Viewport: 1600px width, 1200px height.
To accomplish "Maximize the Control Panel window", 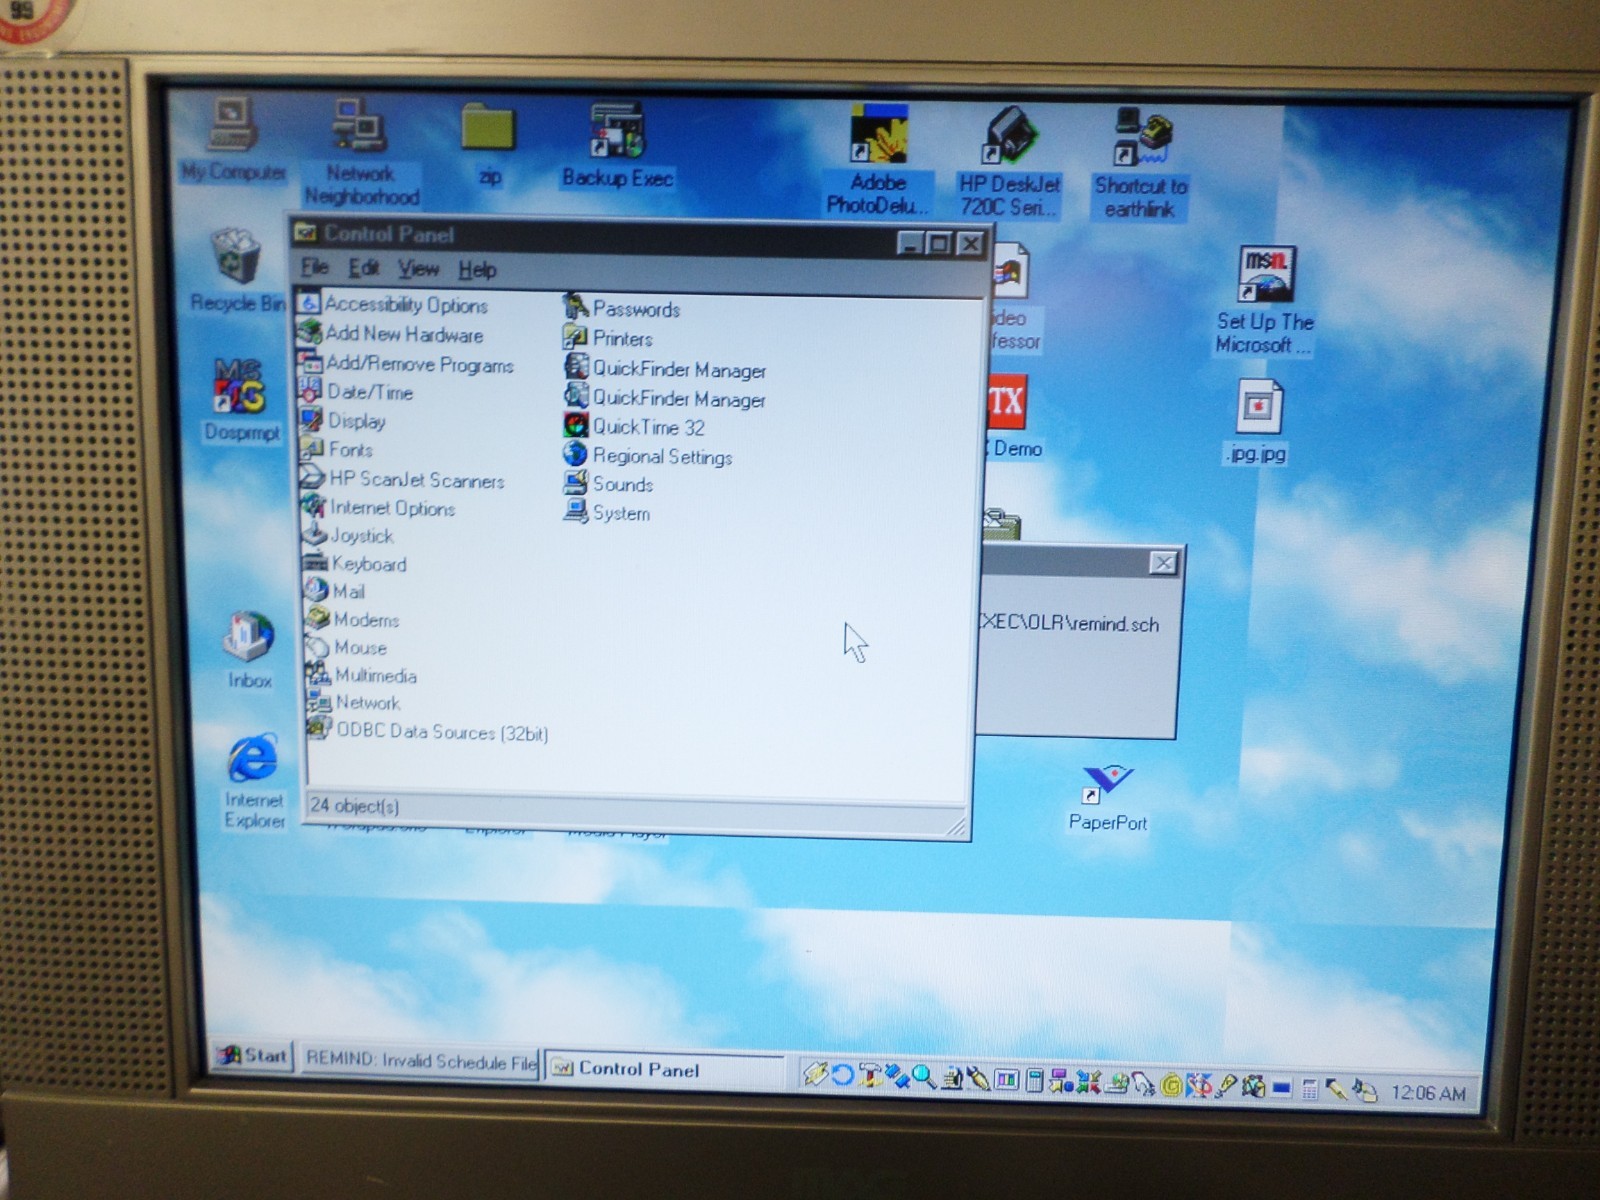I will 939,243.
